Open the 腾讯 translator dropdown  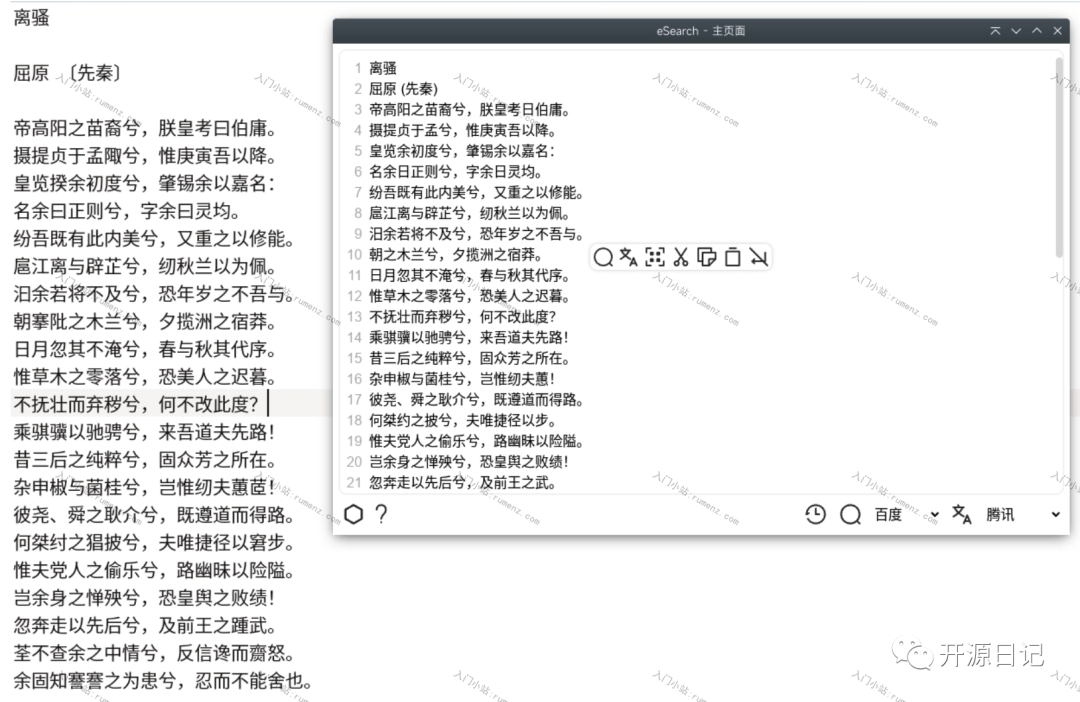coord(1023,515)
